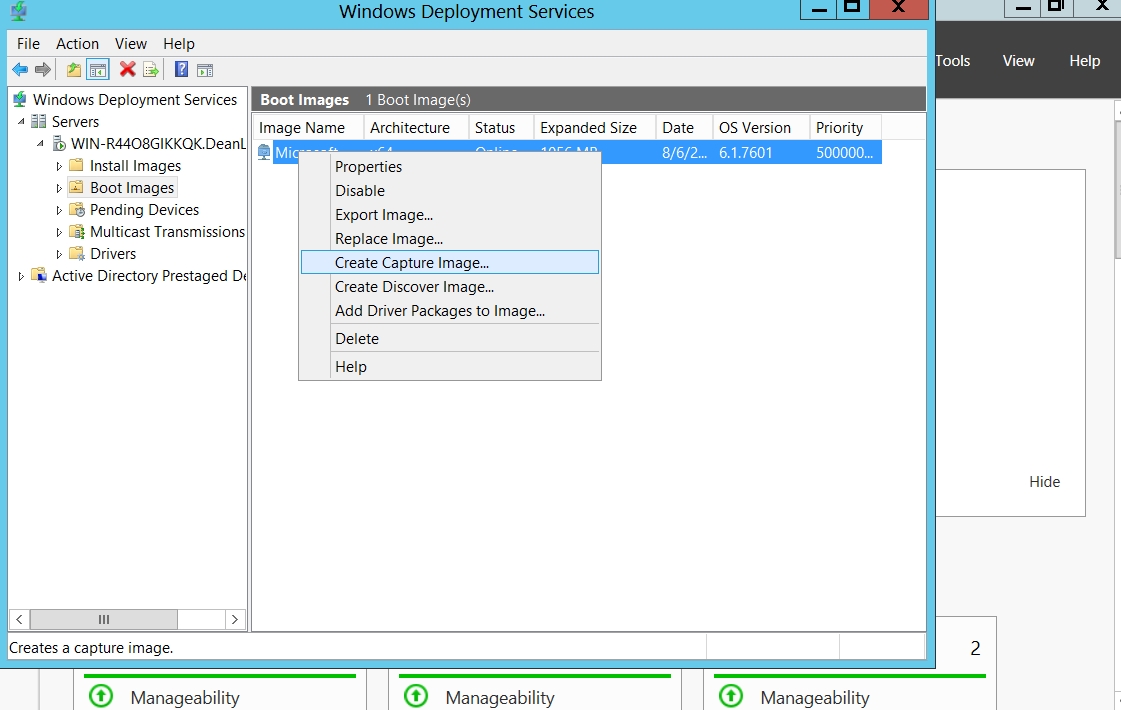Select Add Driver Packages to Image
Screen dimensions: 1121x710
click(440, 311)
